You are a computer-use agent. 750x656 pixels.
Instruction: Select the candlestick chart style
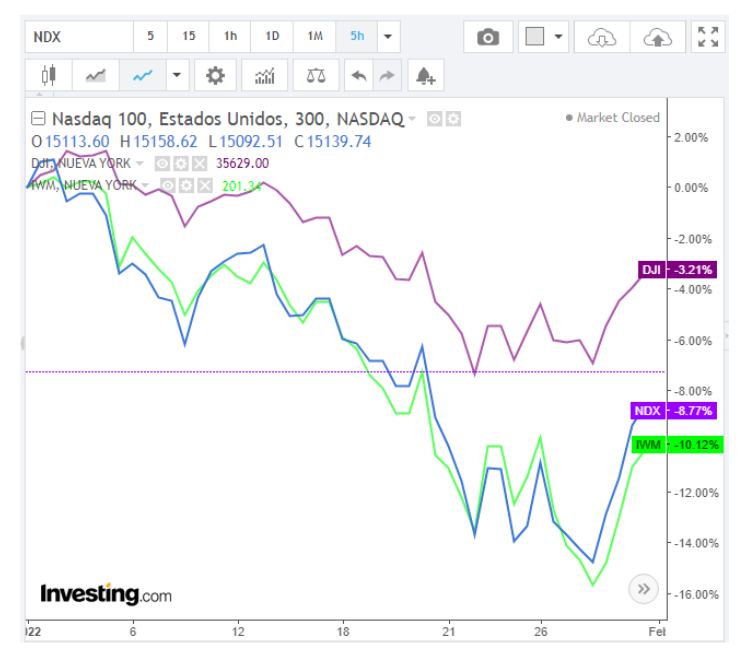[x=49, y=75]
